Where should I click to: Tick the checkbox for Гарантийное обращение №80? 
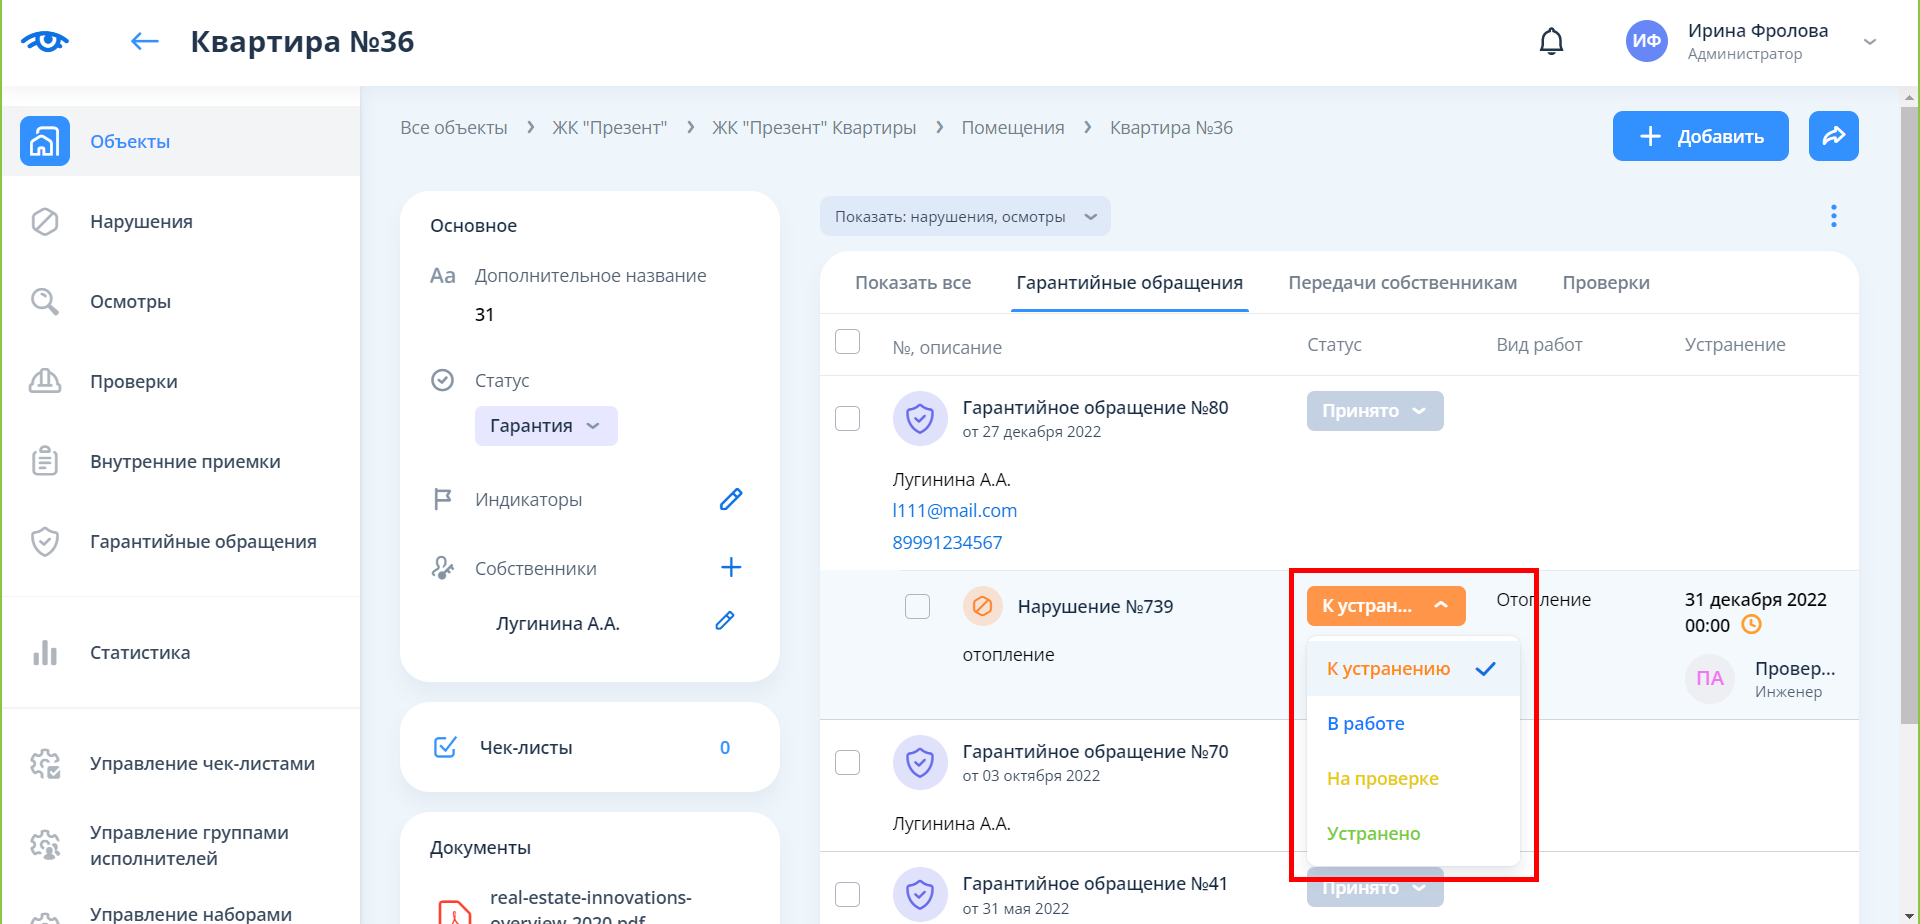[x=847, y=418]
